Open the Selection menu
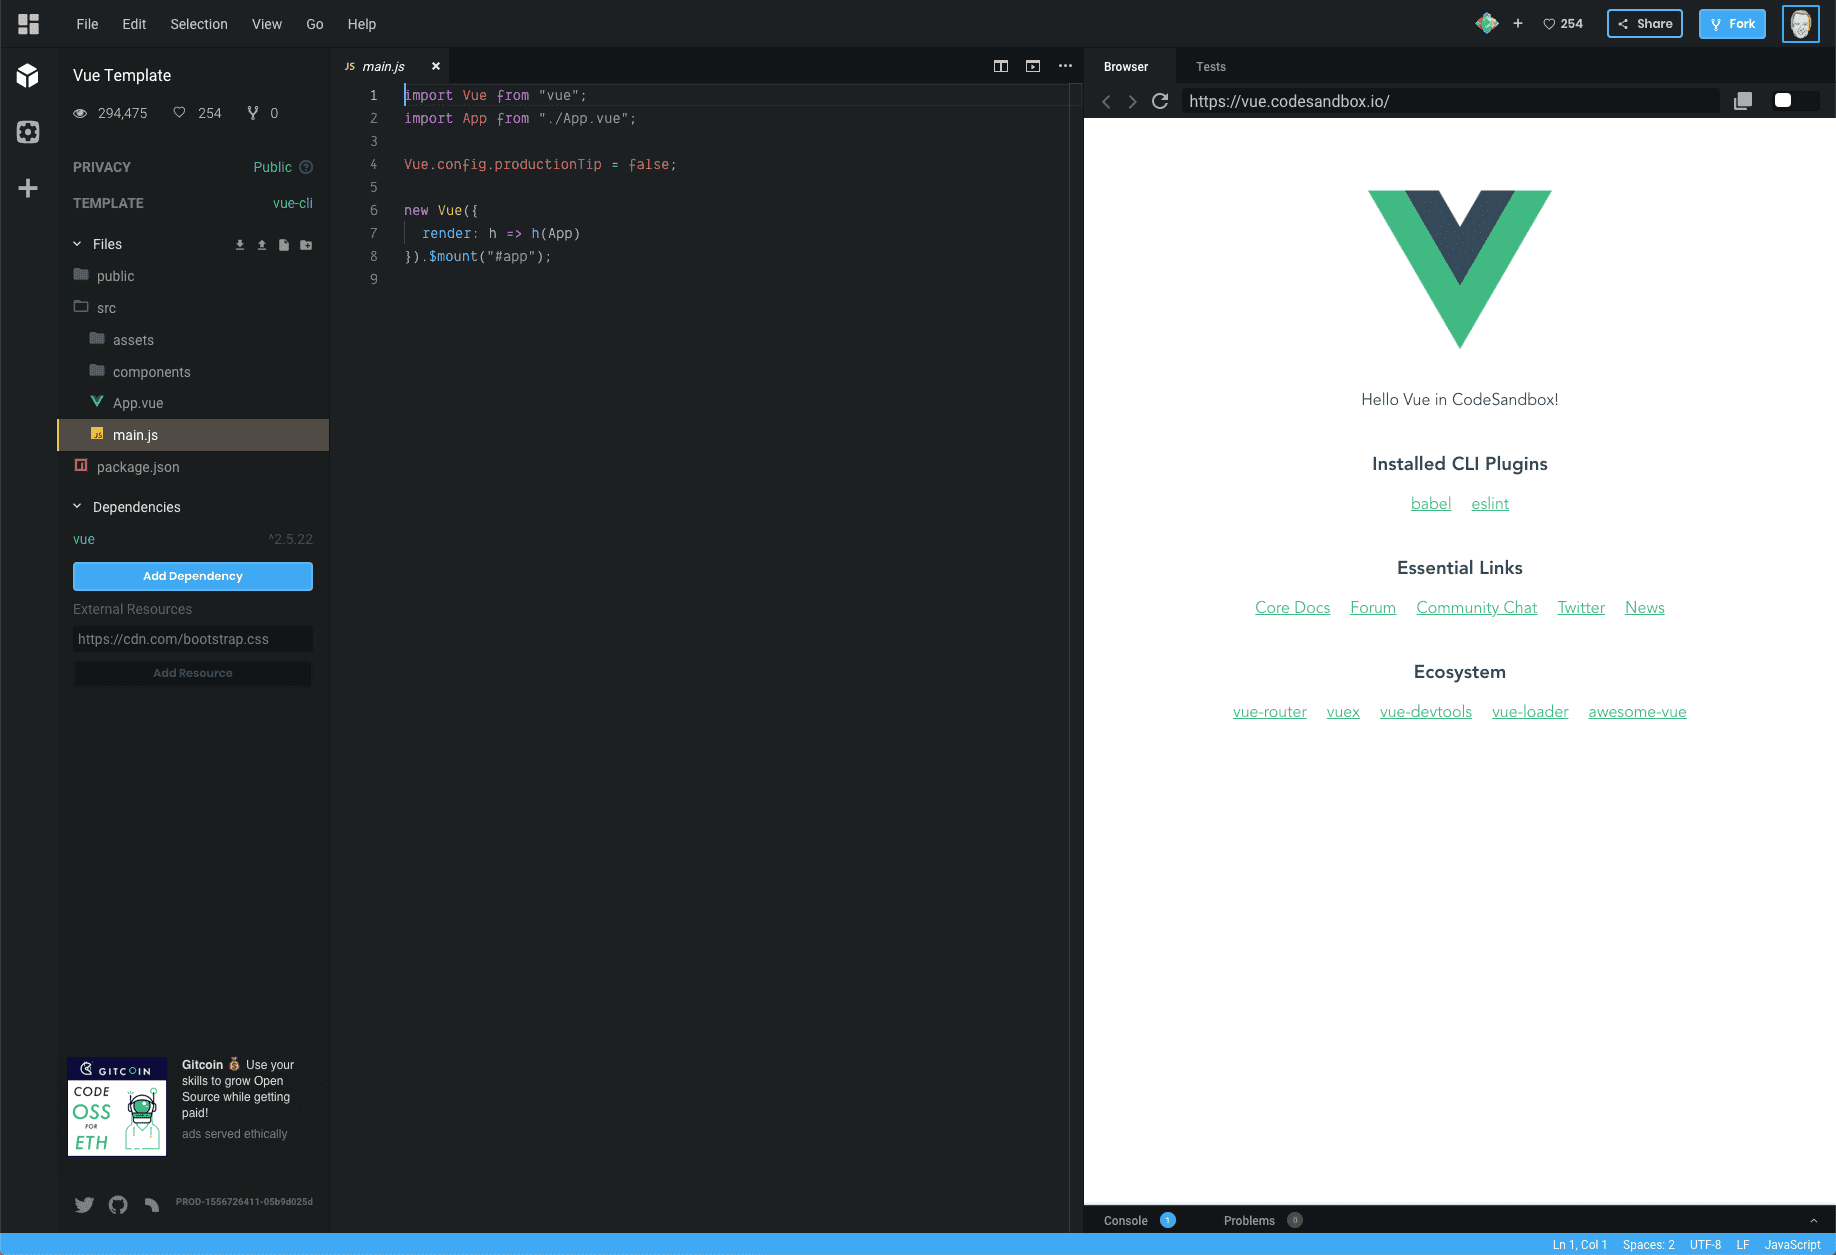Screen dimensions: 1836x1255 pyautogui.click(x=198, y=24)
